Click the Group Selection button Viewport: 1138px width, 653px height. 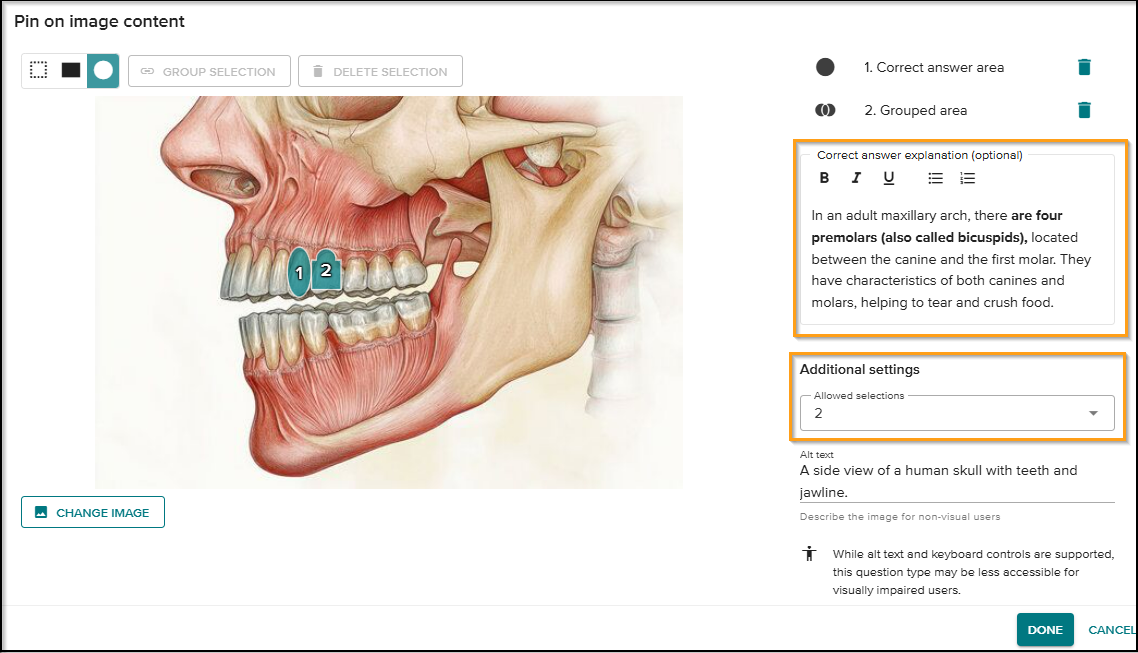[x=209, y=72]
